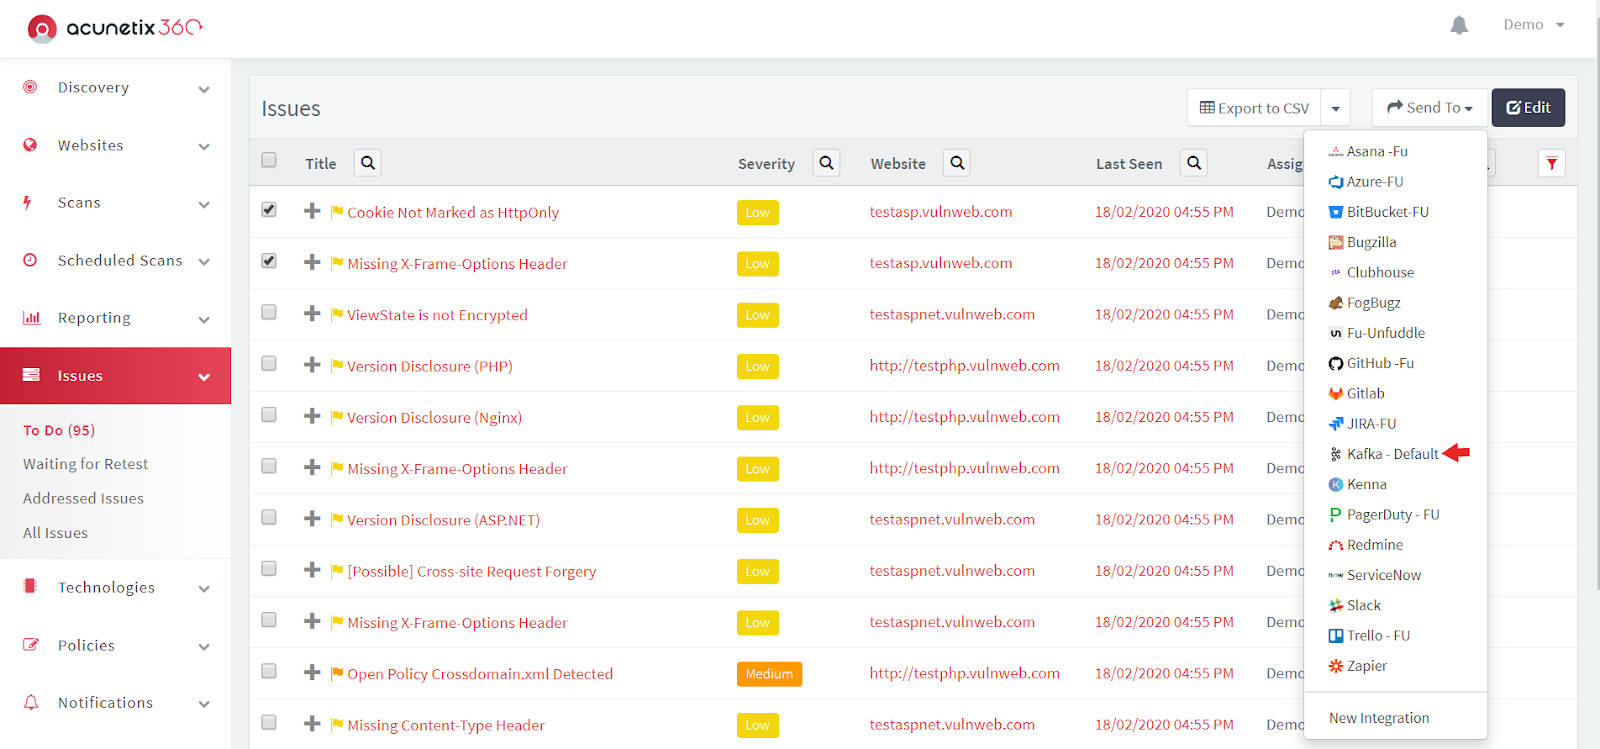
Task: Uncheck the testasp.vulnweb.com Missing X-Frame-Options checkbox
Action: (269, 260)
